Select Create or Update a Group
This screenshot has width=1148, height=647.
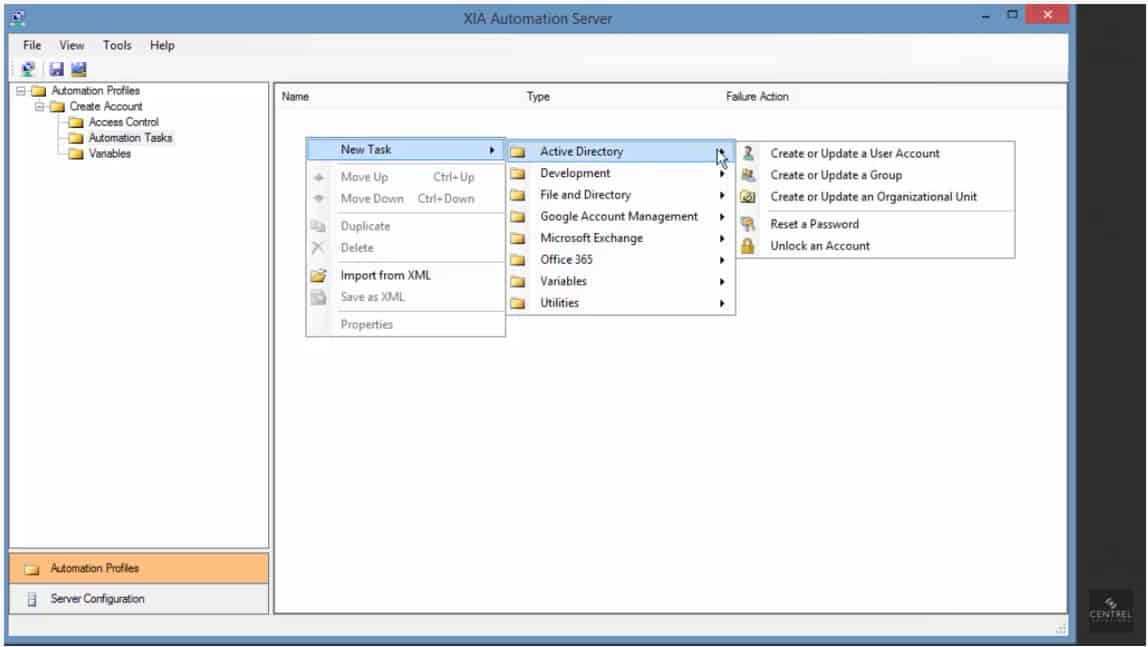pyautogui.click(x=875, y=175)
